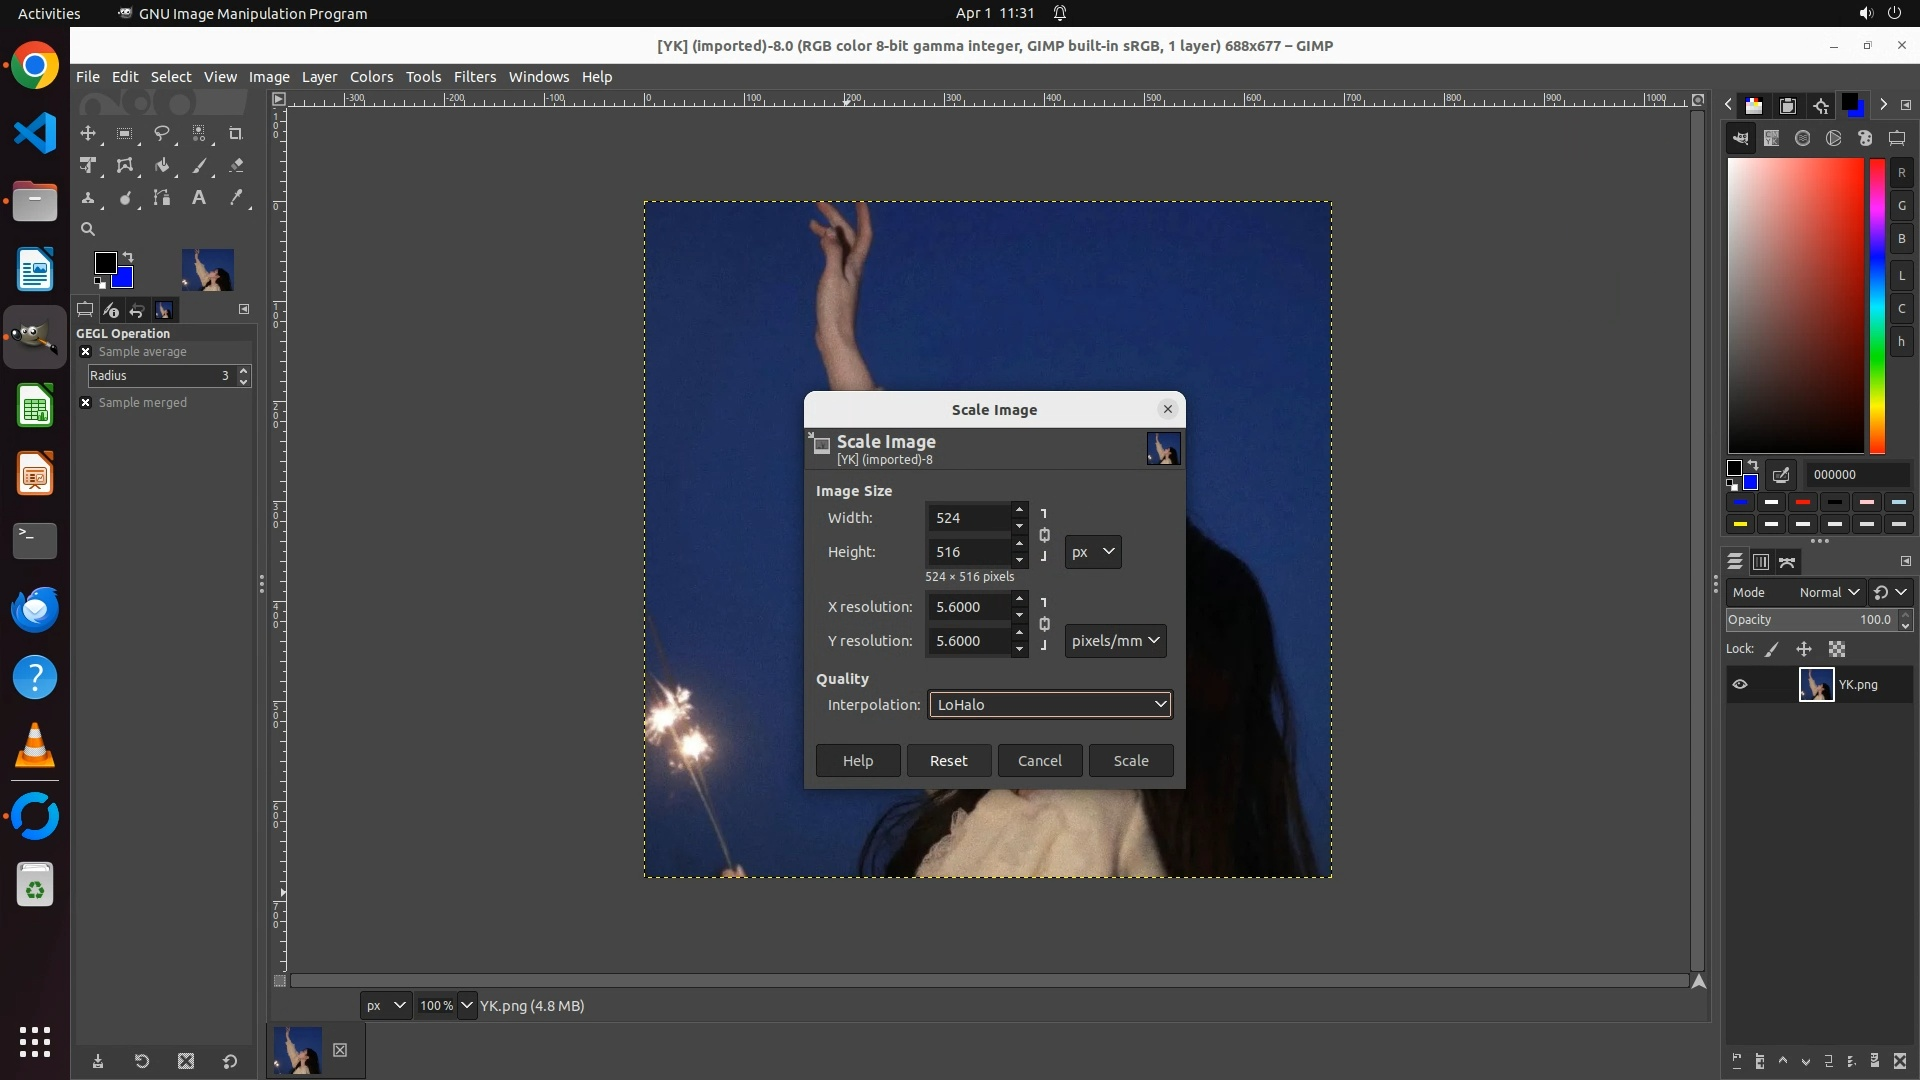This screenshot has height=1080, width=1920.
Task: Click the Scale button in dialog
Action: (x=1131, y=761)
